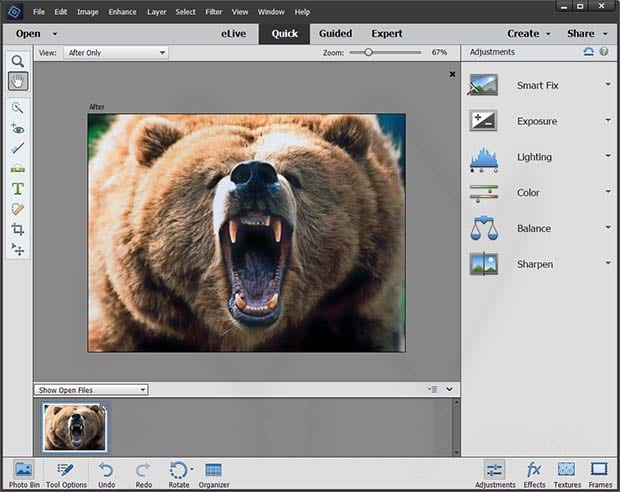Viewport: 620px width, 492px height.
Task: Toggle the Tool Options panel
Action: [66, 474]
